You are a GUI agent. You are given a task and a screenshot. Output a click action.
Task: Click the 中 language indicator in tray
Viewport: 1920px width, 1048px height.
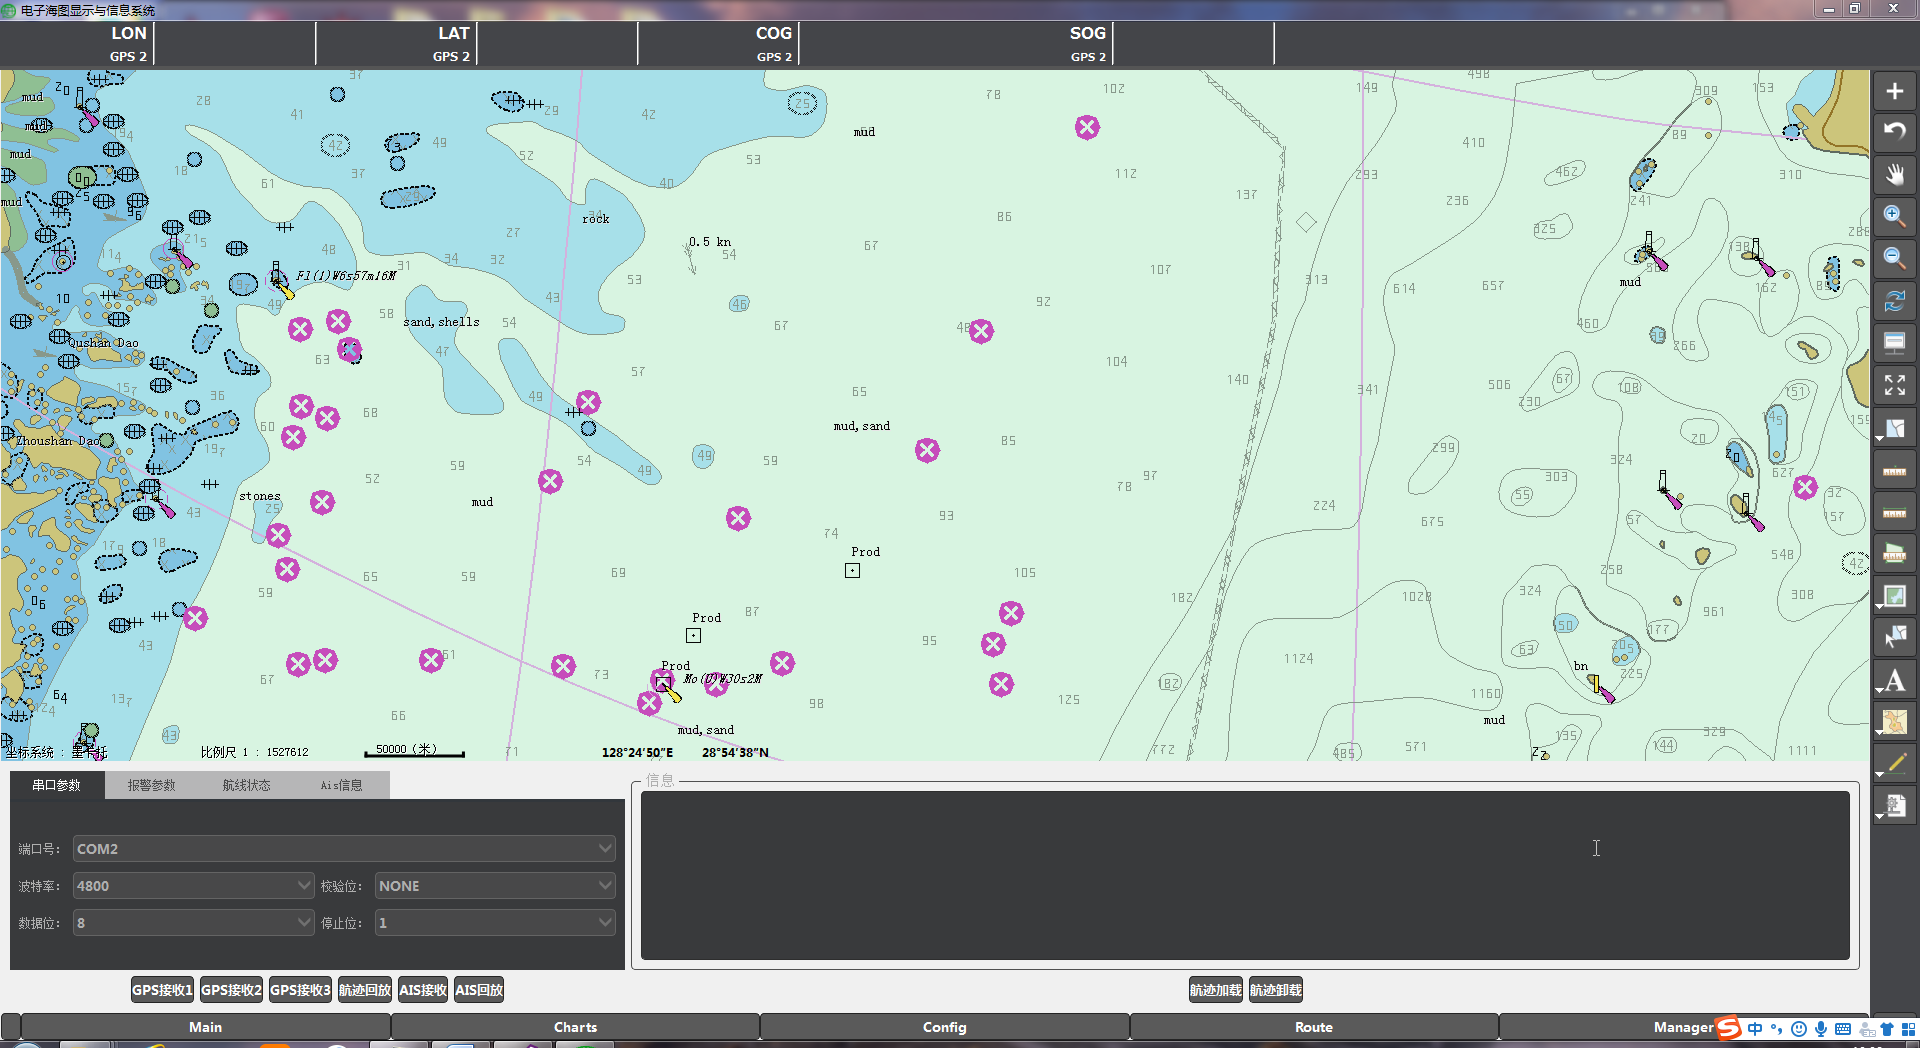point(1755,1029)
